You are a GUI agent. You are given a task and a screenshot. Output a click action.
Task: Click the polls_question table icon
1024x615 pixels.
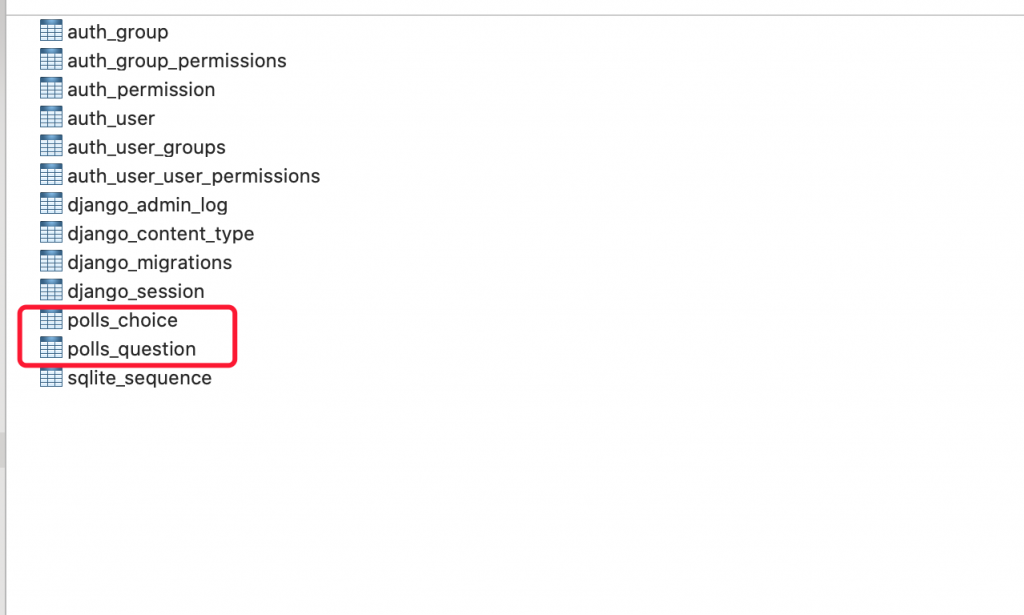click(51, 349)
